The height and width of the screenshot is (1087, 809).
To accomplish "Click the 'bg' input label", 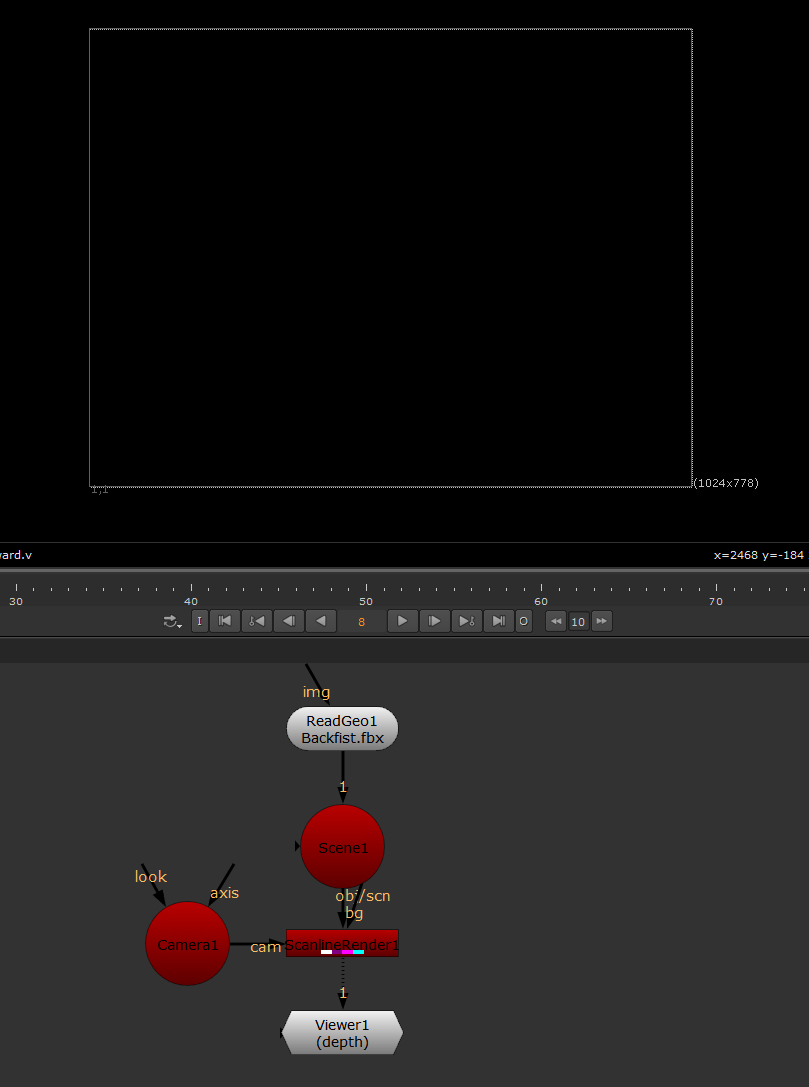I will tap(354, 913).
